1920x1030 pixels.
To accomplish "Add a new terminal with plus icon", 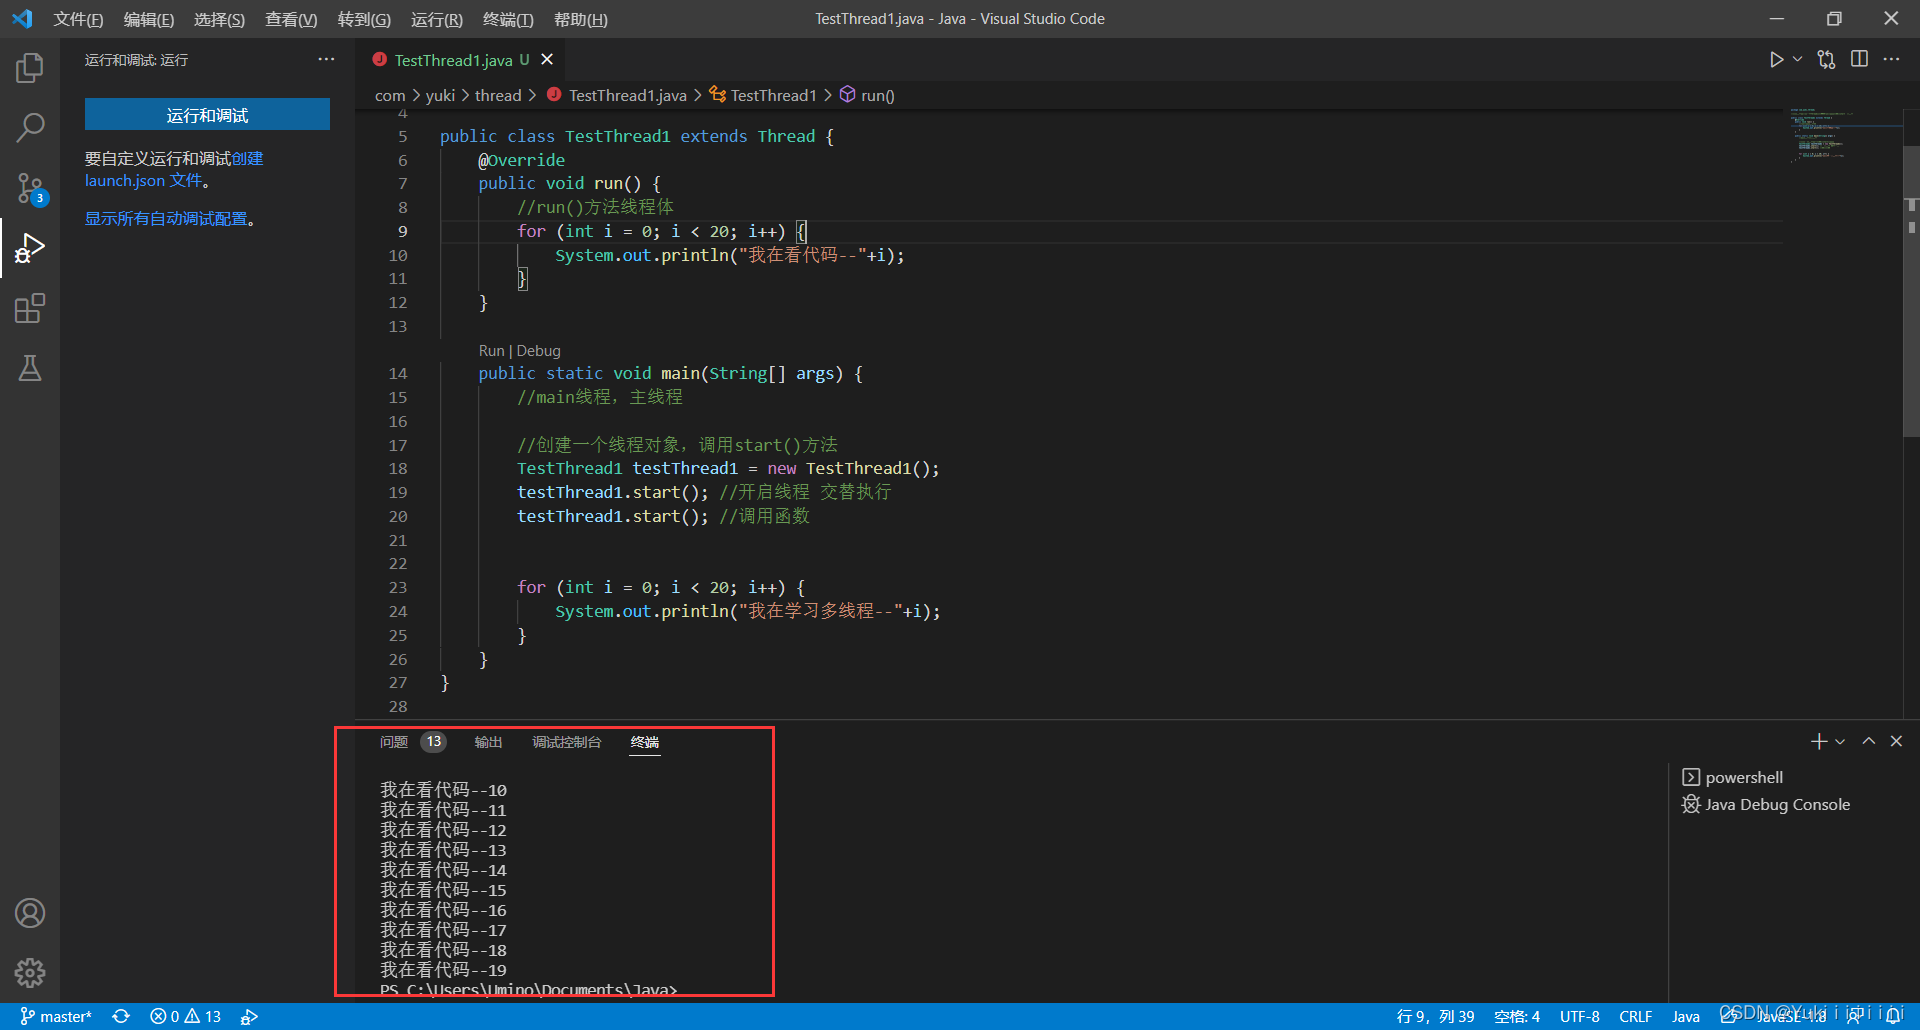I will (x=1818, y=741).
